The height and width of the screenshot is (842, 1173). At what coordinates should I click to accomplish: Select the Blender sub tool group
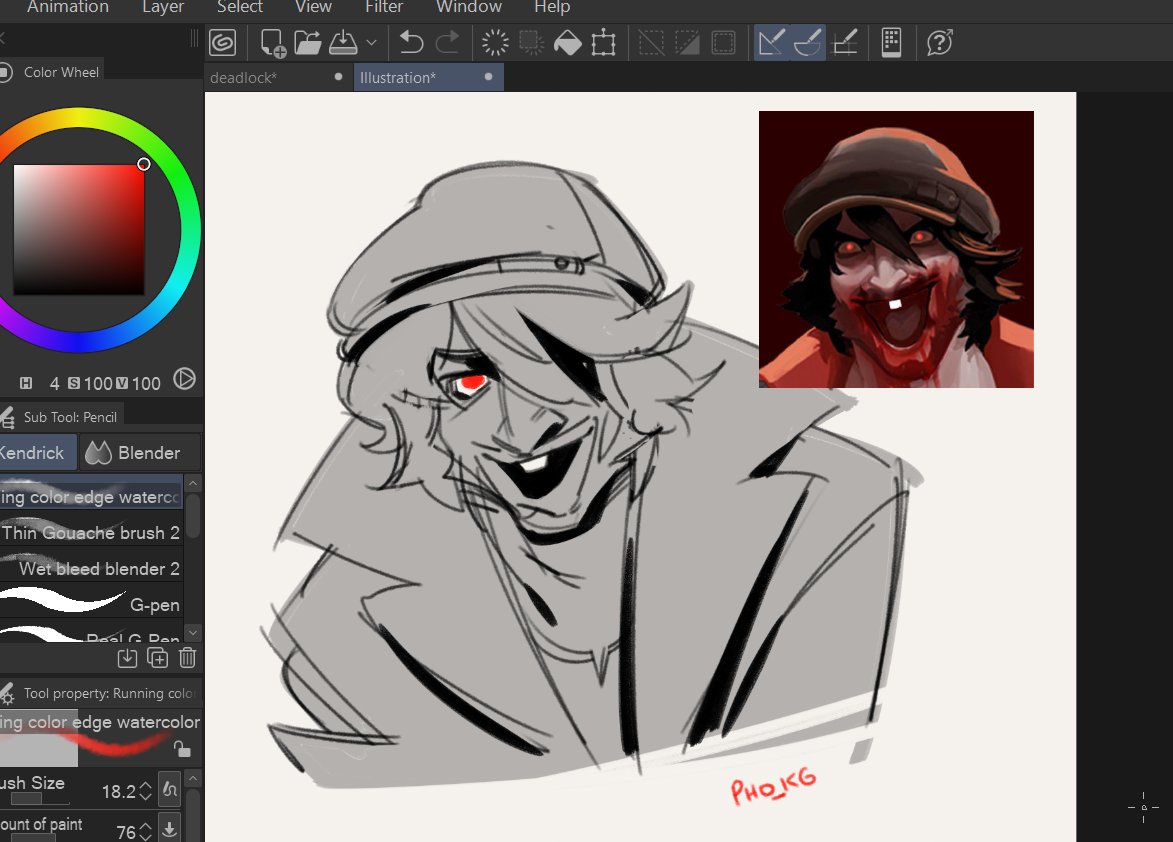point(140,452)
